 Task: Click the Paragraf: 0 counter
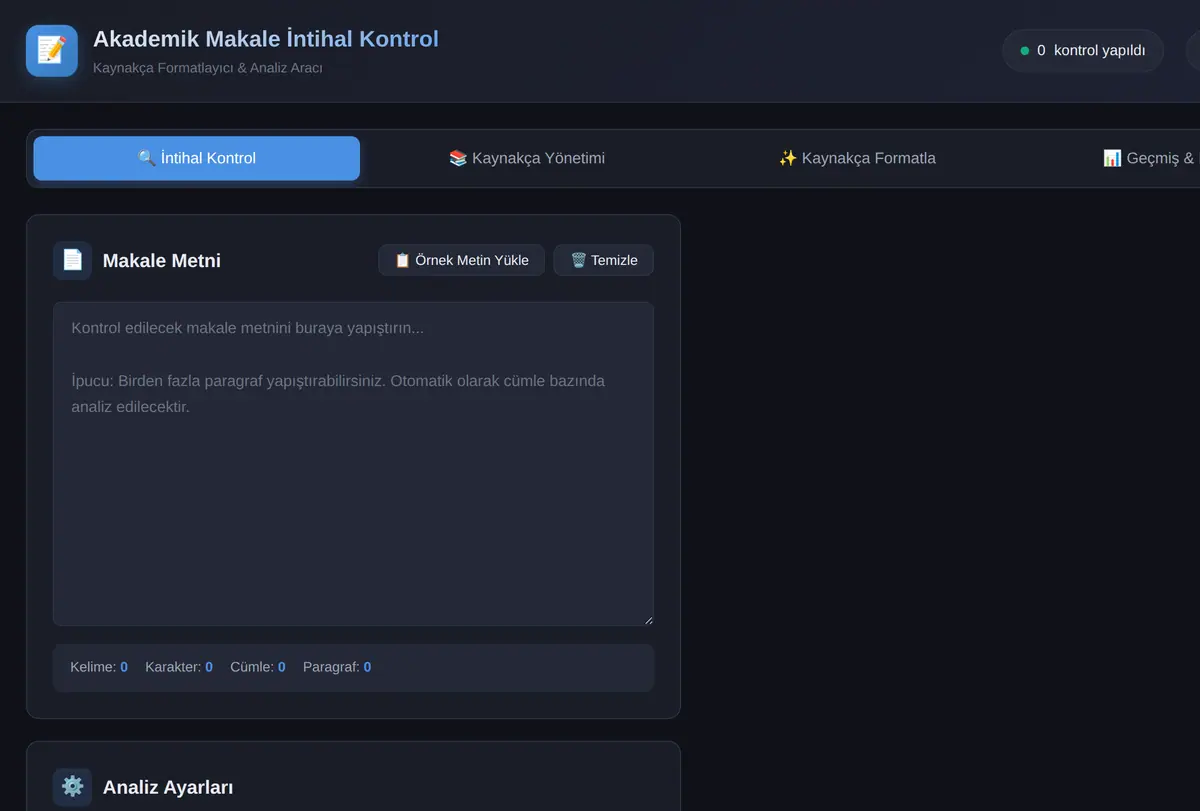(x=337, y=667)
